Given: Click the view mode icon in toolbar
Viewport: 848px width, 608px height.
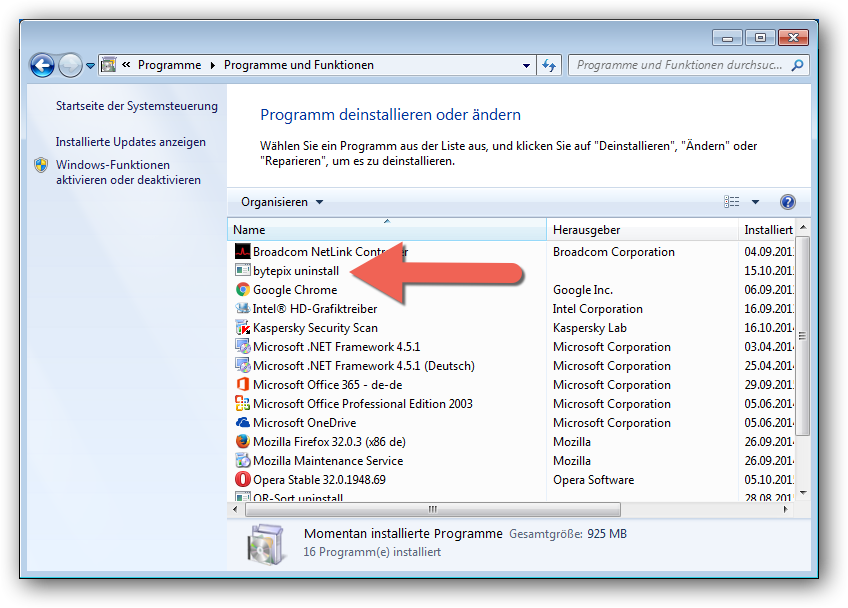Looking at the screenshot, I should click(x=731, y=202).
